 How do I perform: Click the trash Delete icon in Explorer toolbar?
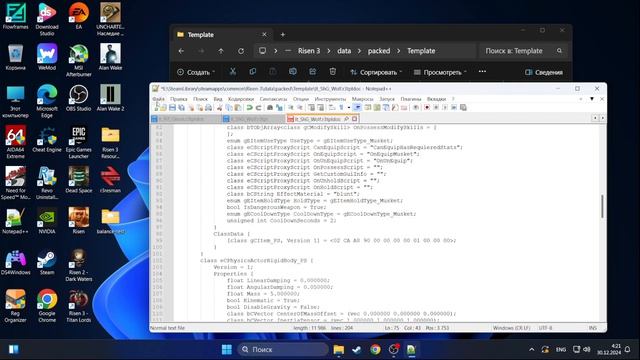click(333, 72)
